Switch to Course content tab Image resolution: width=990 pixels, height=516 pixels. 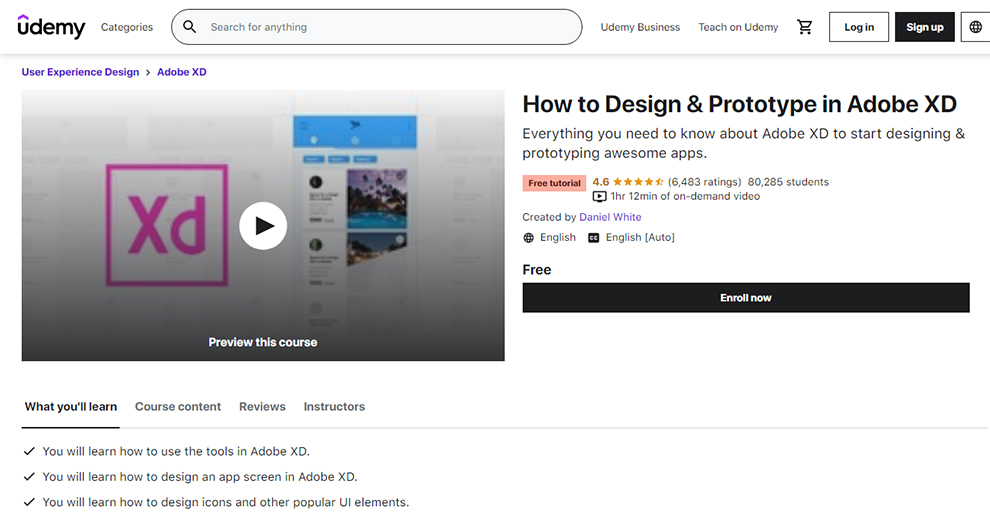pos(178,407)
